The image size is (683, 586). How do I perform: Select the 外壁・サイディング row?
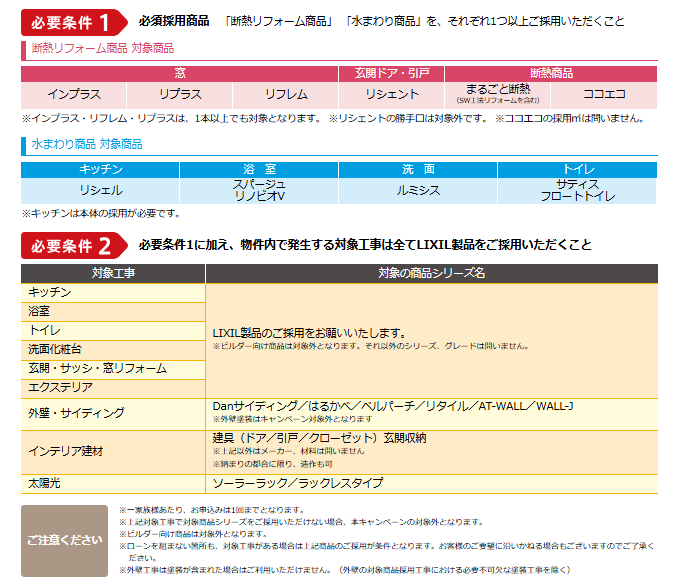113,414
